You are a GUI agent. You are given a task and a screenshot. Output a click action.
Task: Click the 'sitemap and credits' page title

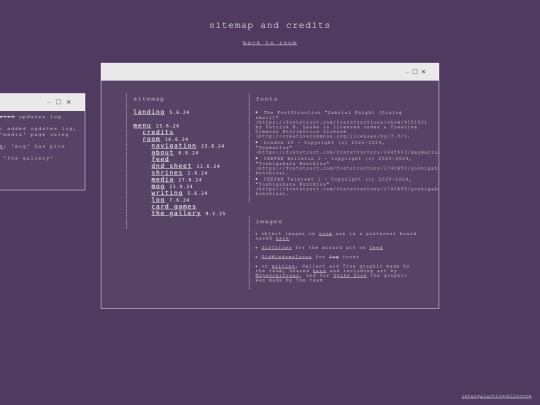[270, 25]
